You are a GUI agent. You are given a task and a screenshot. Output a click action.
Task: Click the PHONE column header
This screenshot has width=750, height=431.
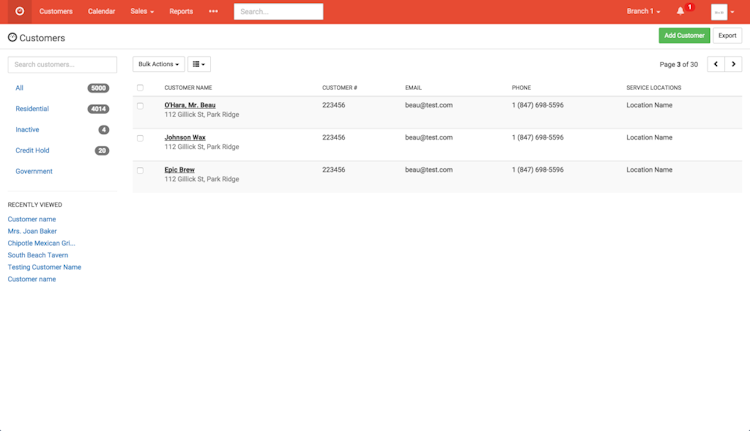point(521,88)
